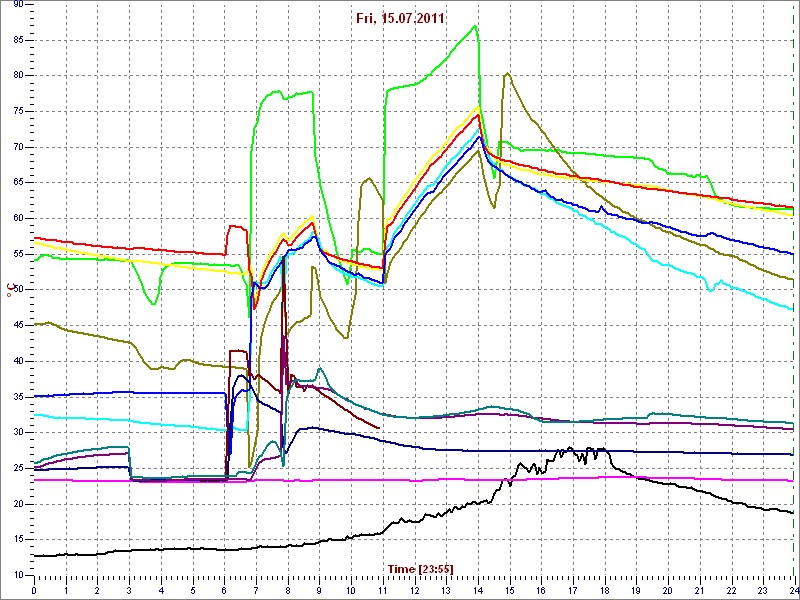Select the 45 label on temperature axis
This screenshot has width=800, height=600.
(x=18, y=326)
